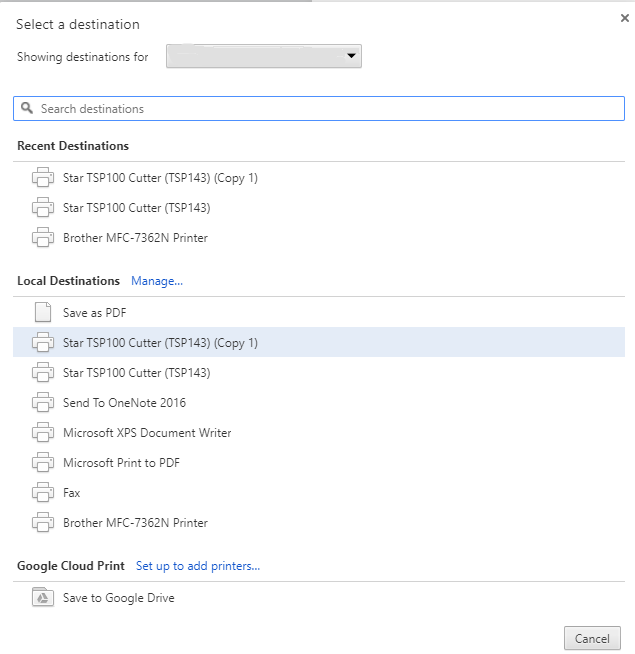The height and width of the screenshot is (654, 635).
Task: Choose Star TSP100 Cutter (TSP143) under Local Destinations
Action: coord(136,373)
